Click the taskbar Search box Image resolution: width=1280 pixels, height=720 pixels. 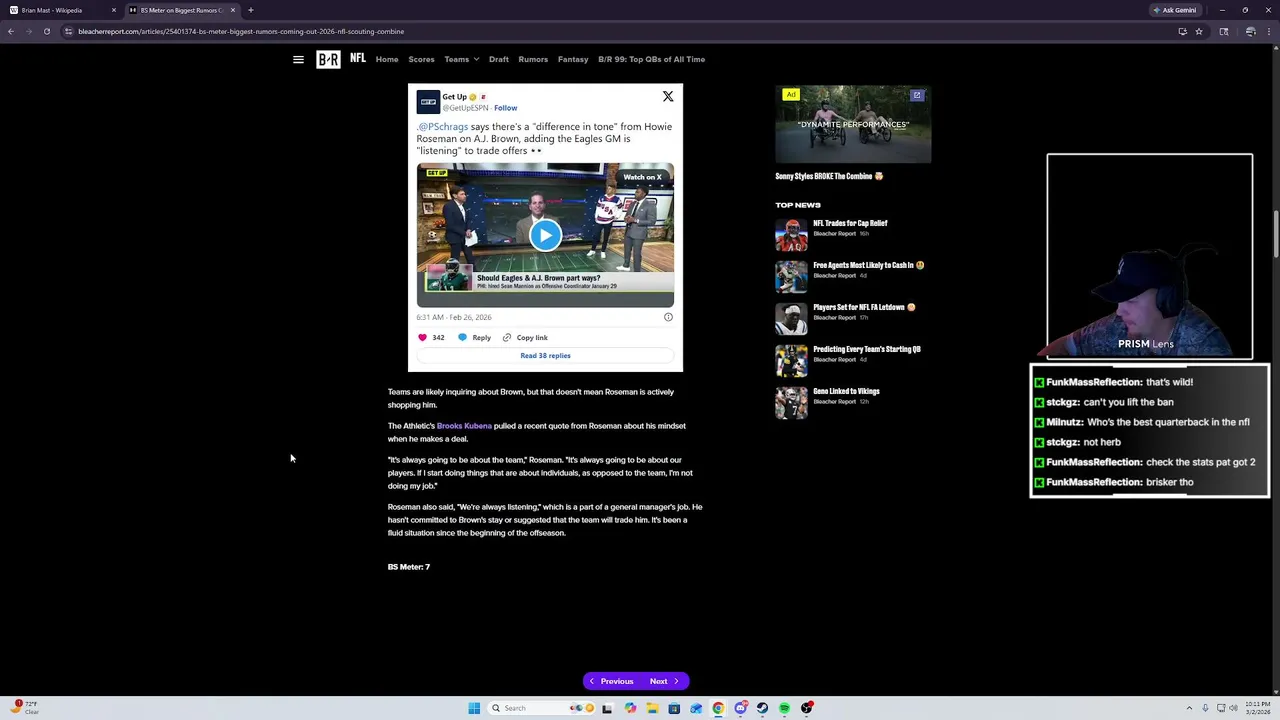pos(540,708)
